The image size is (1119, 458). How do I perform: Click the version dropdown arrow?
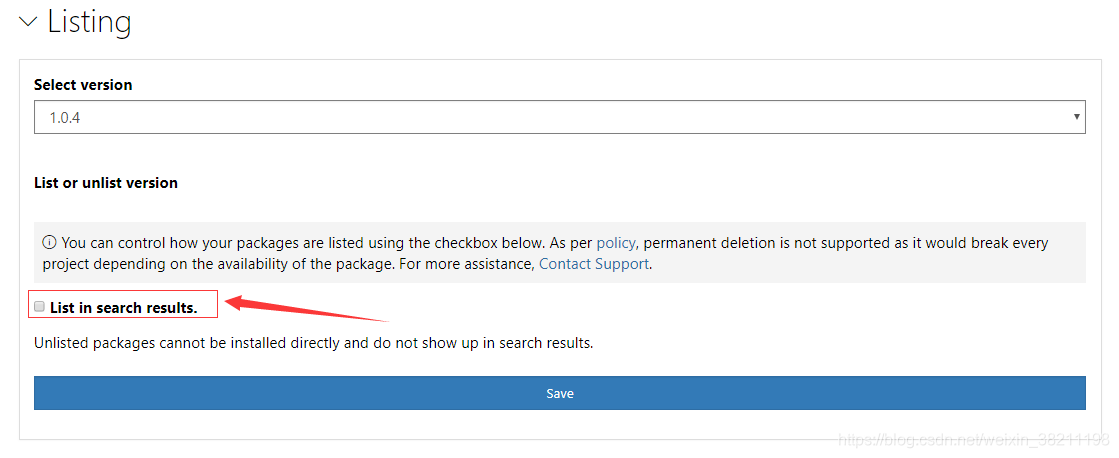tap(1076, 117)
